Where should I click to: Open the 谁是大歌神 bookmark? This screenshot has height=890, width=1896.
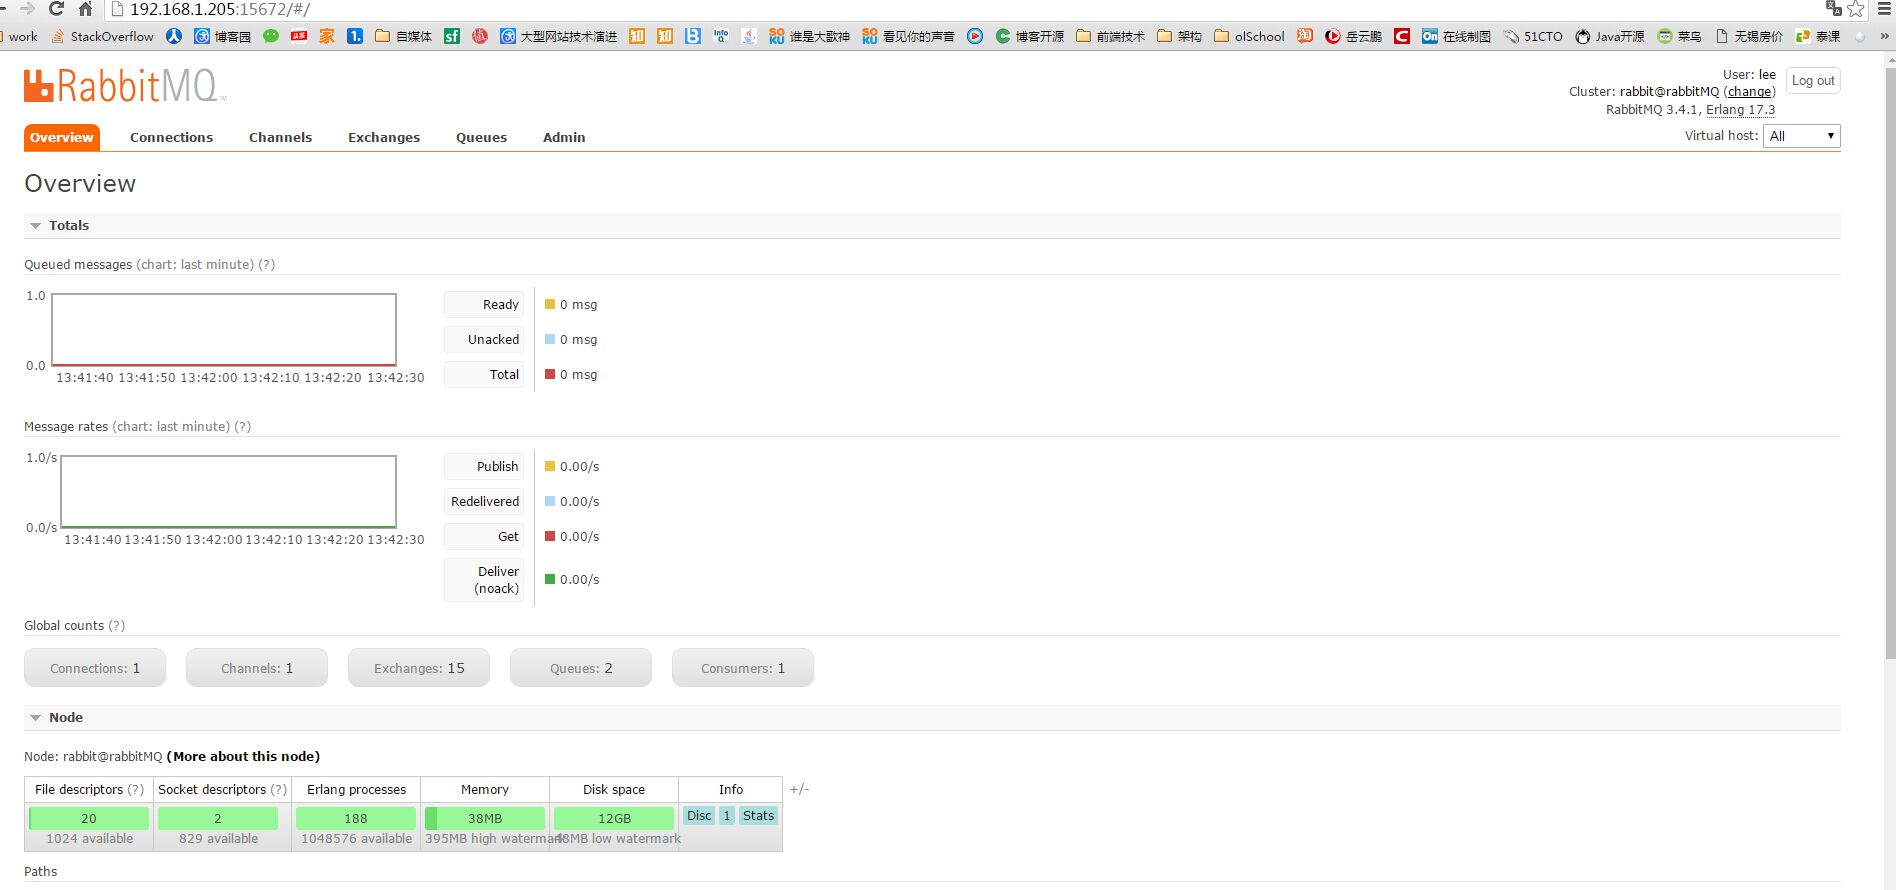click(809, 36)
